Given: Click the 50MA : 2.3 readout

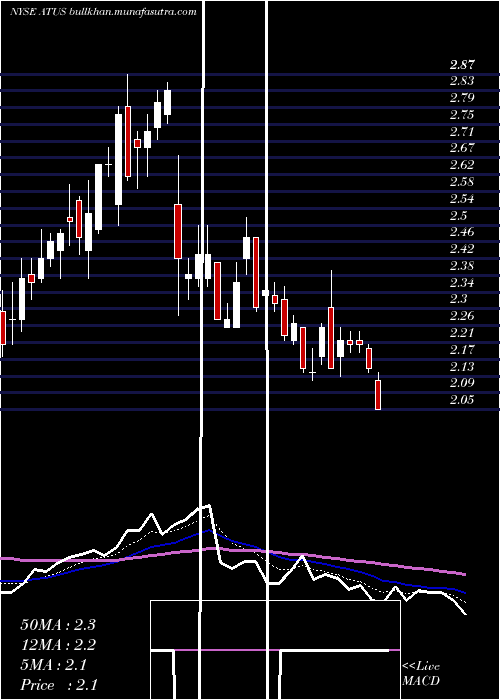Looking at the screenshot, I should point(58,625).
